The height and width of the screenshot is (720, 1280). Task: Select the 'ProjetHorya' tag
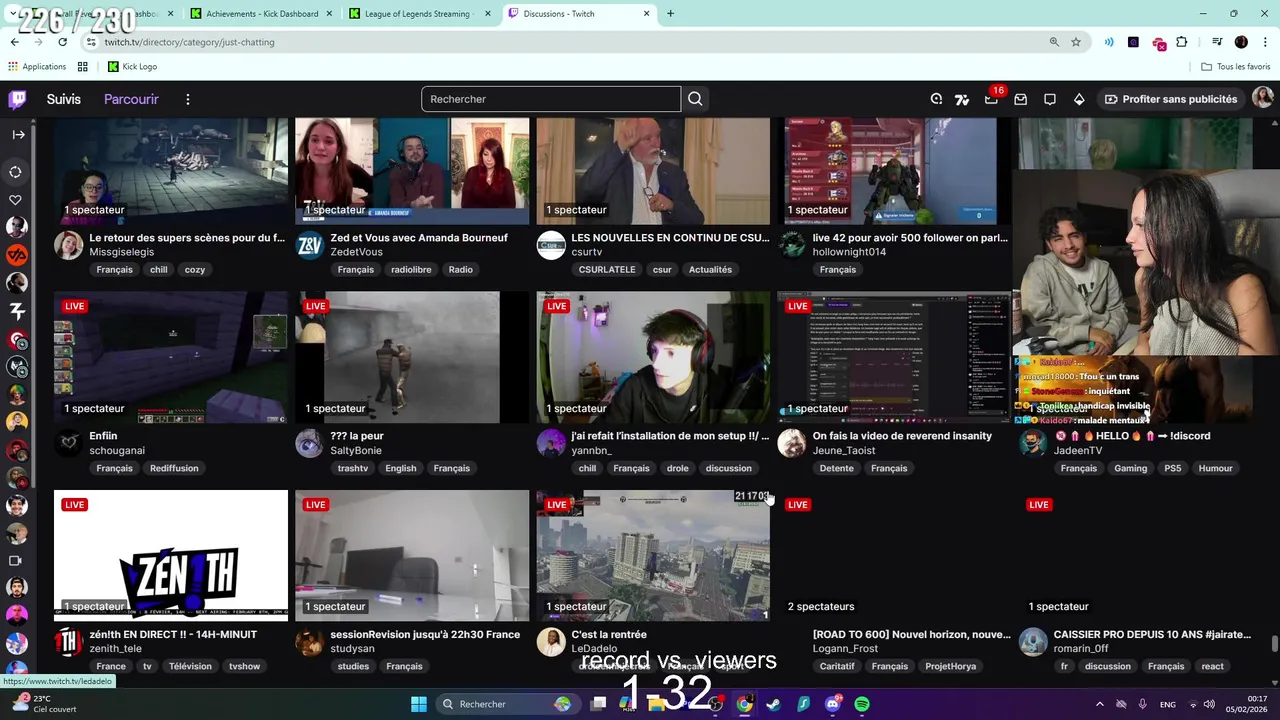(x=951, y=666)
